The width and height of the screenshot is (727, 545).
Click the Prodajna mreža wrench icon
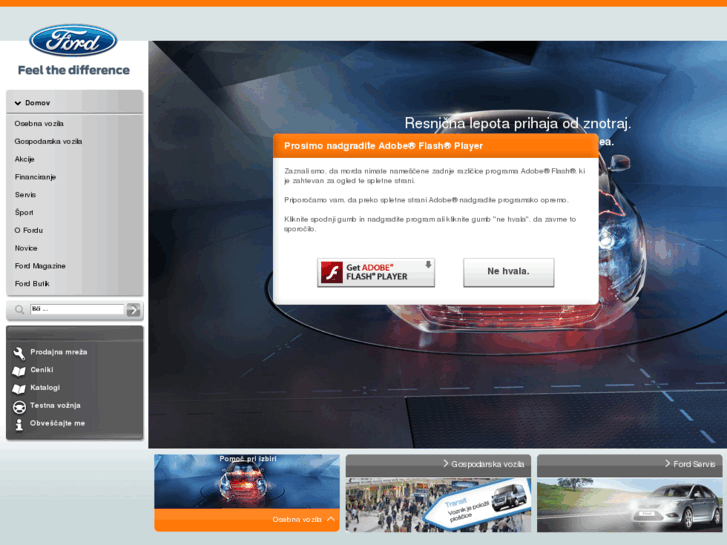(19, 353)
